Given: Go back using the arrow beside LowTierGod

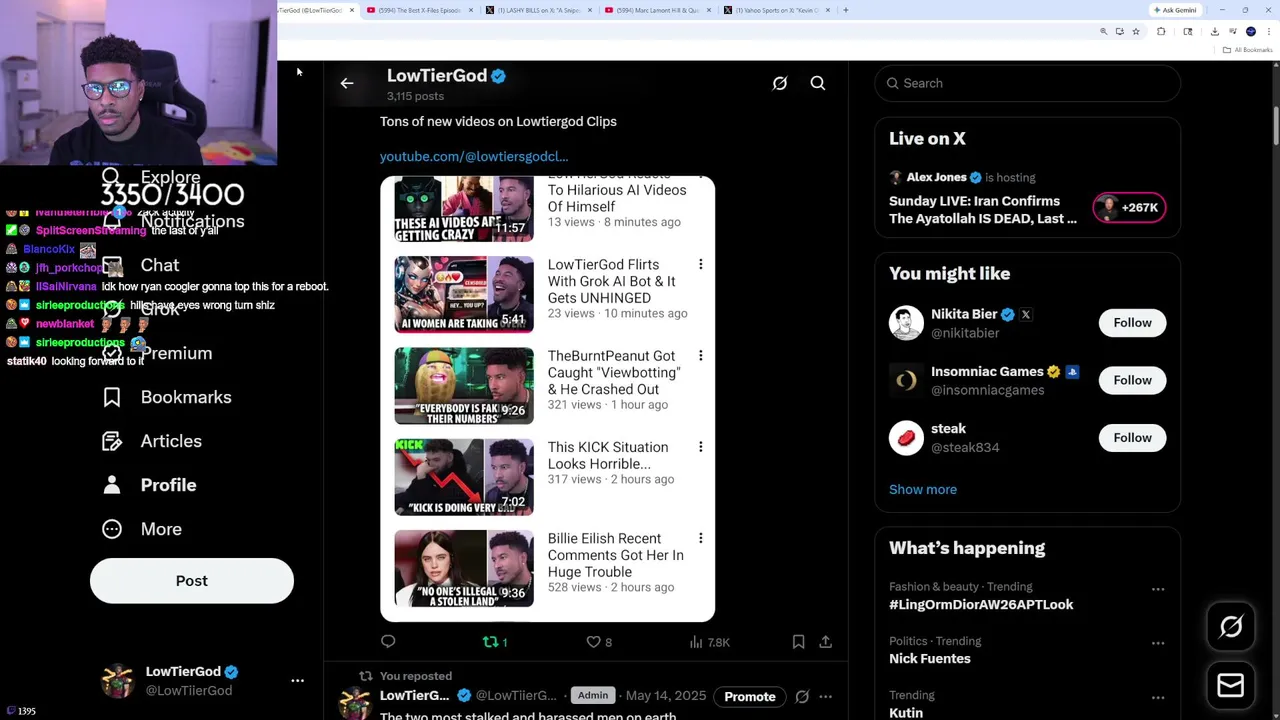Looking at the screenshot, I should 347,83.
